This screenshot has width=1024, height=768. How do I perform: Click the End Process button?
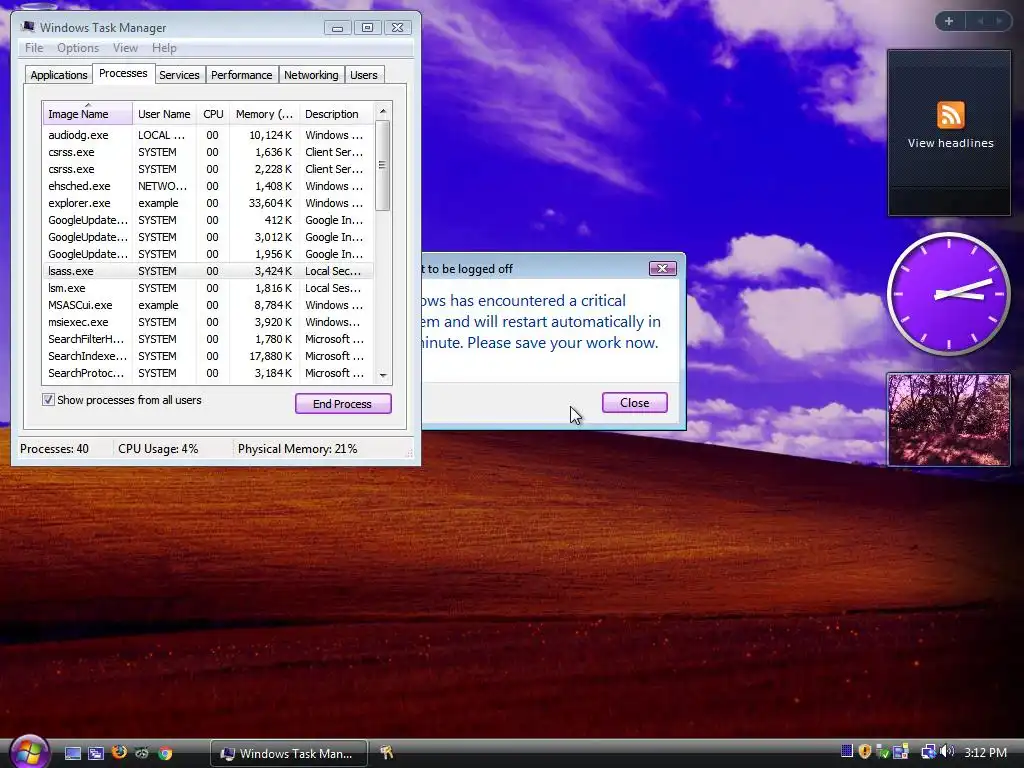[343, 404]
